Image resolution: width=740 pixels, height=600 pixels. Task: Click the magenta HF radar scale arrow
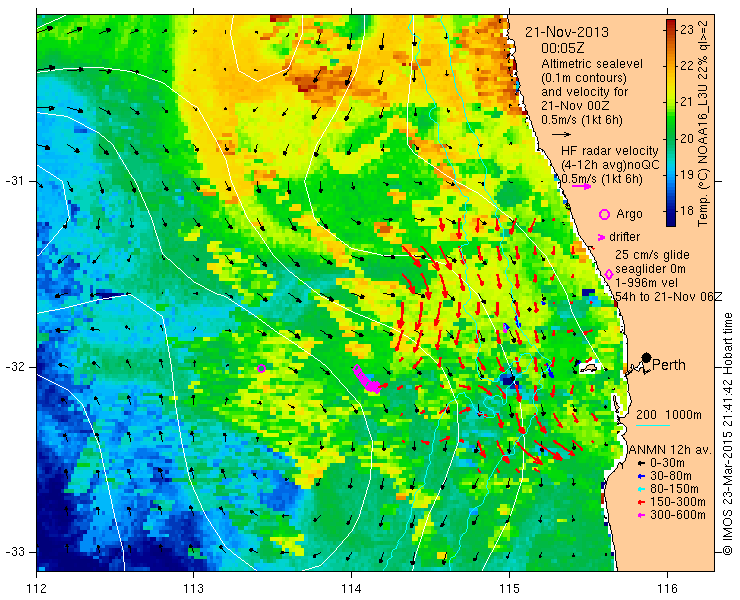point(581,186)
